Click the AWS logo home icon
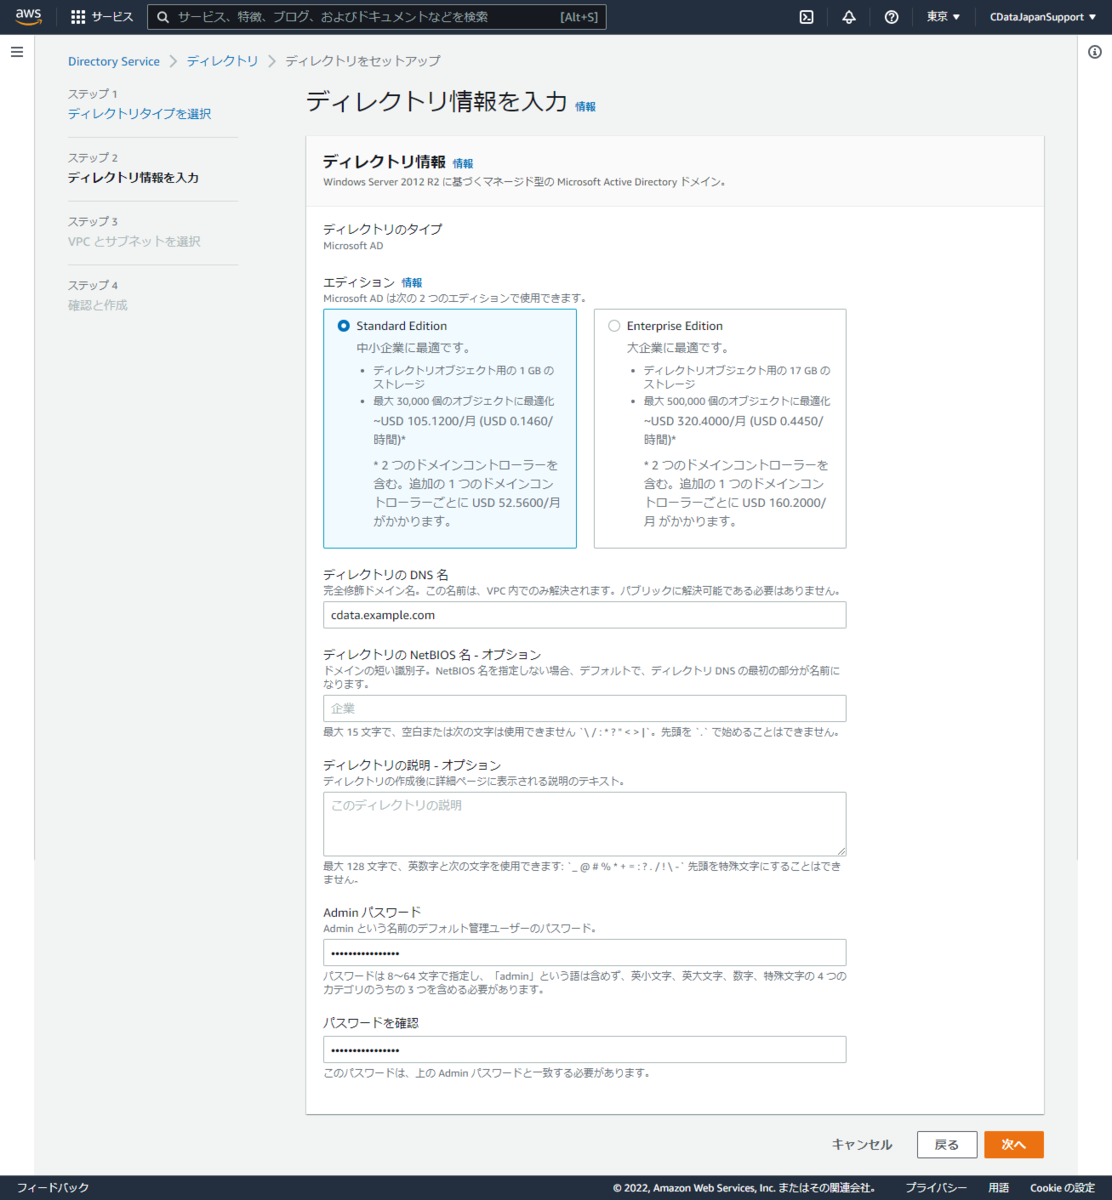Image resolution: width=1112 pixels, height=1200 pixels. pyautogui.click(x=28, y=17)
